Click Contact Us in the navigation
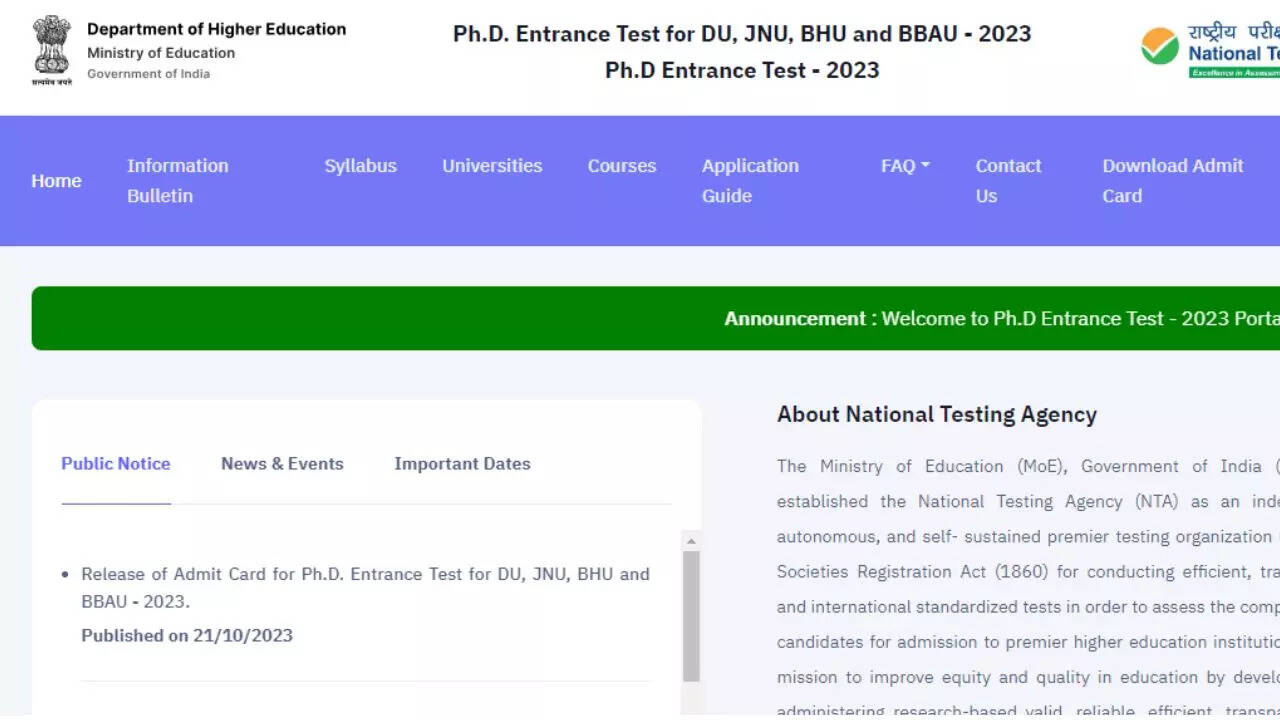The width and height of the screenshot is (1280, 720). point(1008,181)
